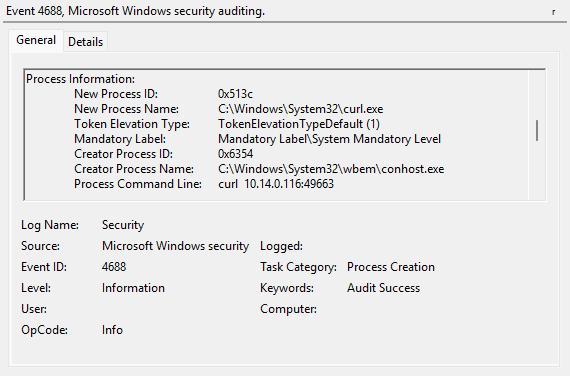Screen dimensions: 570x376
Task: Click the System Mandatory Level label value
Action: click(x=329, y=139)
